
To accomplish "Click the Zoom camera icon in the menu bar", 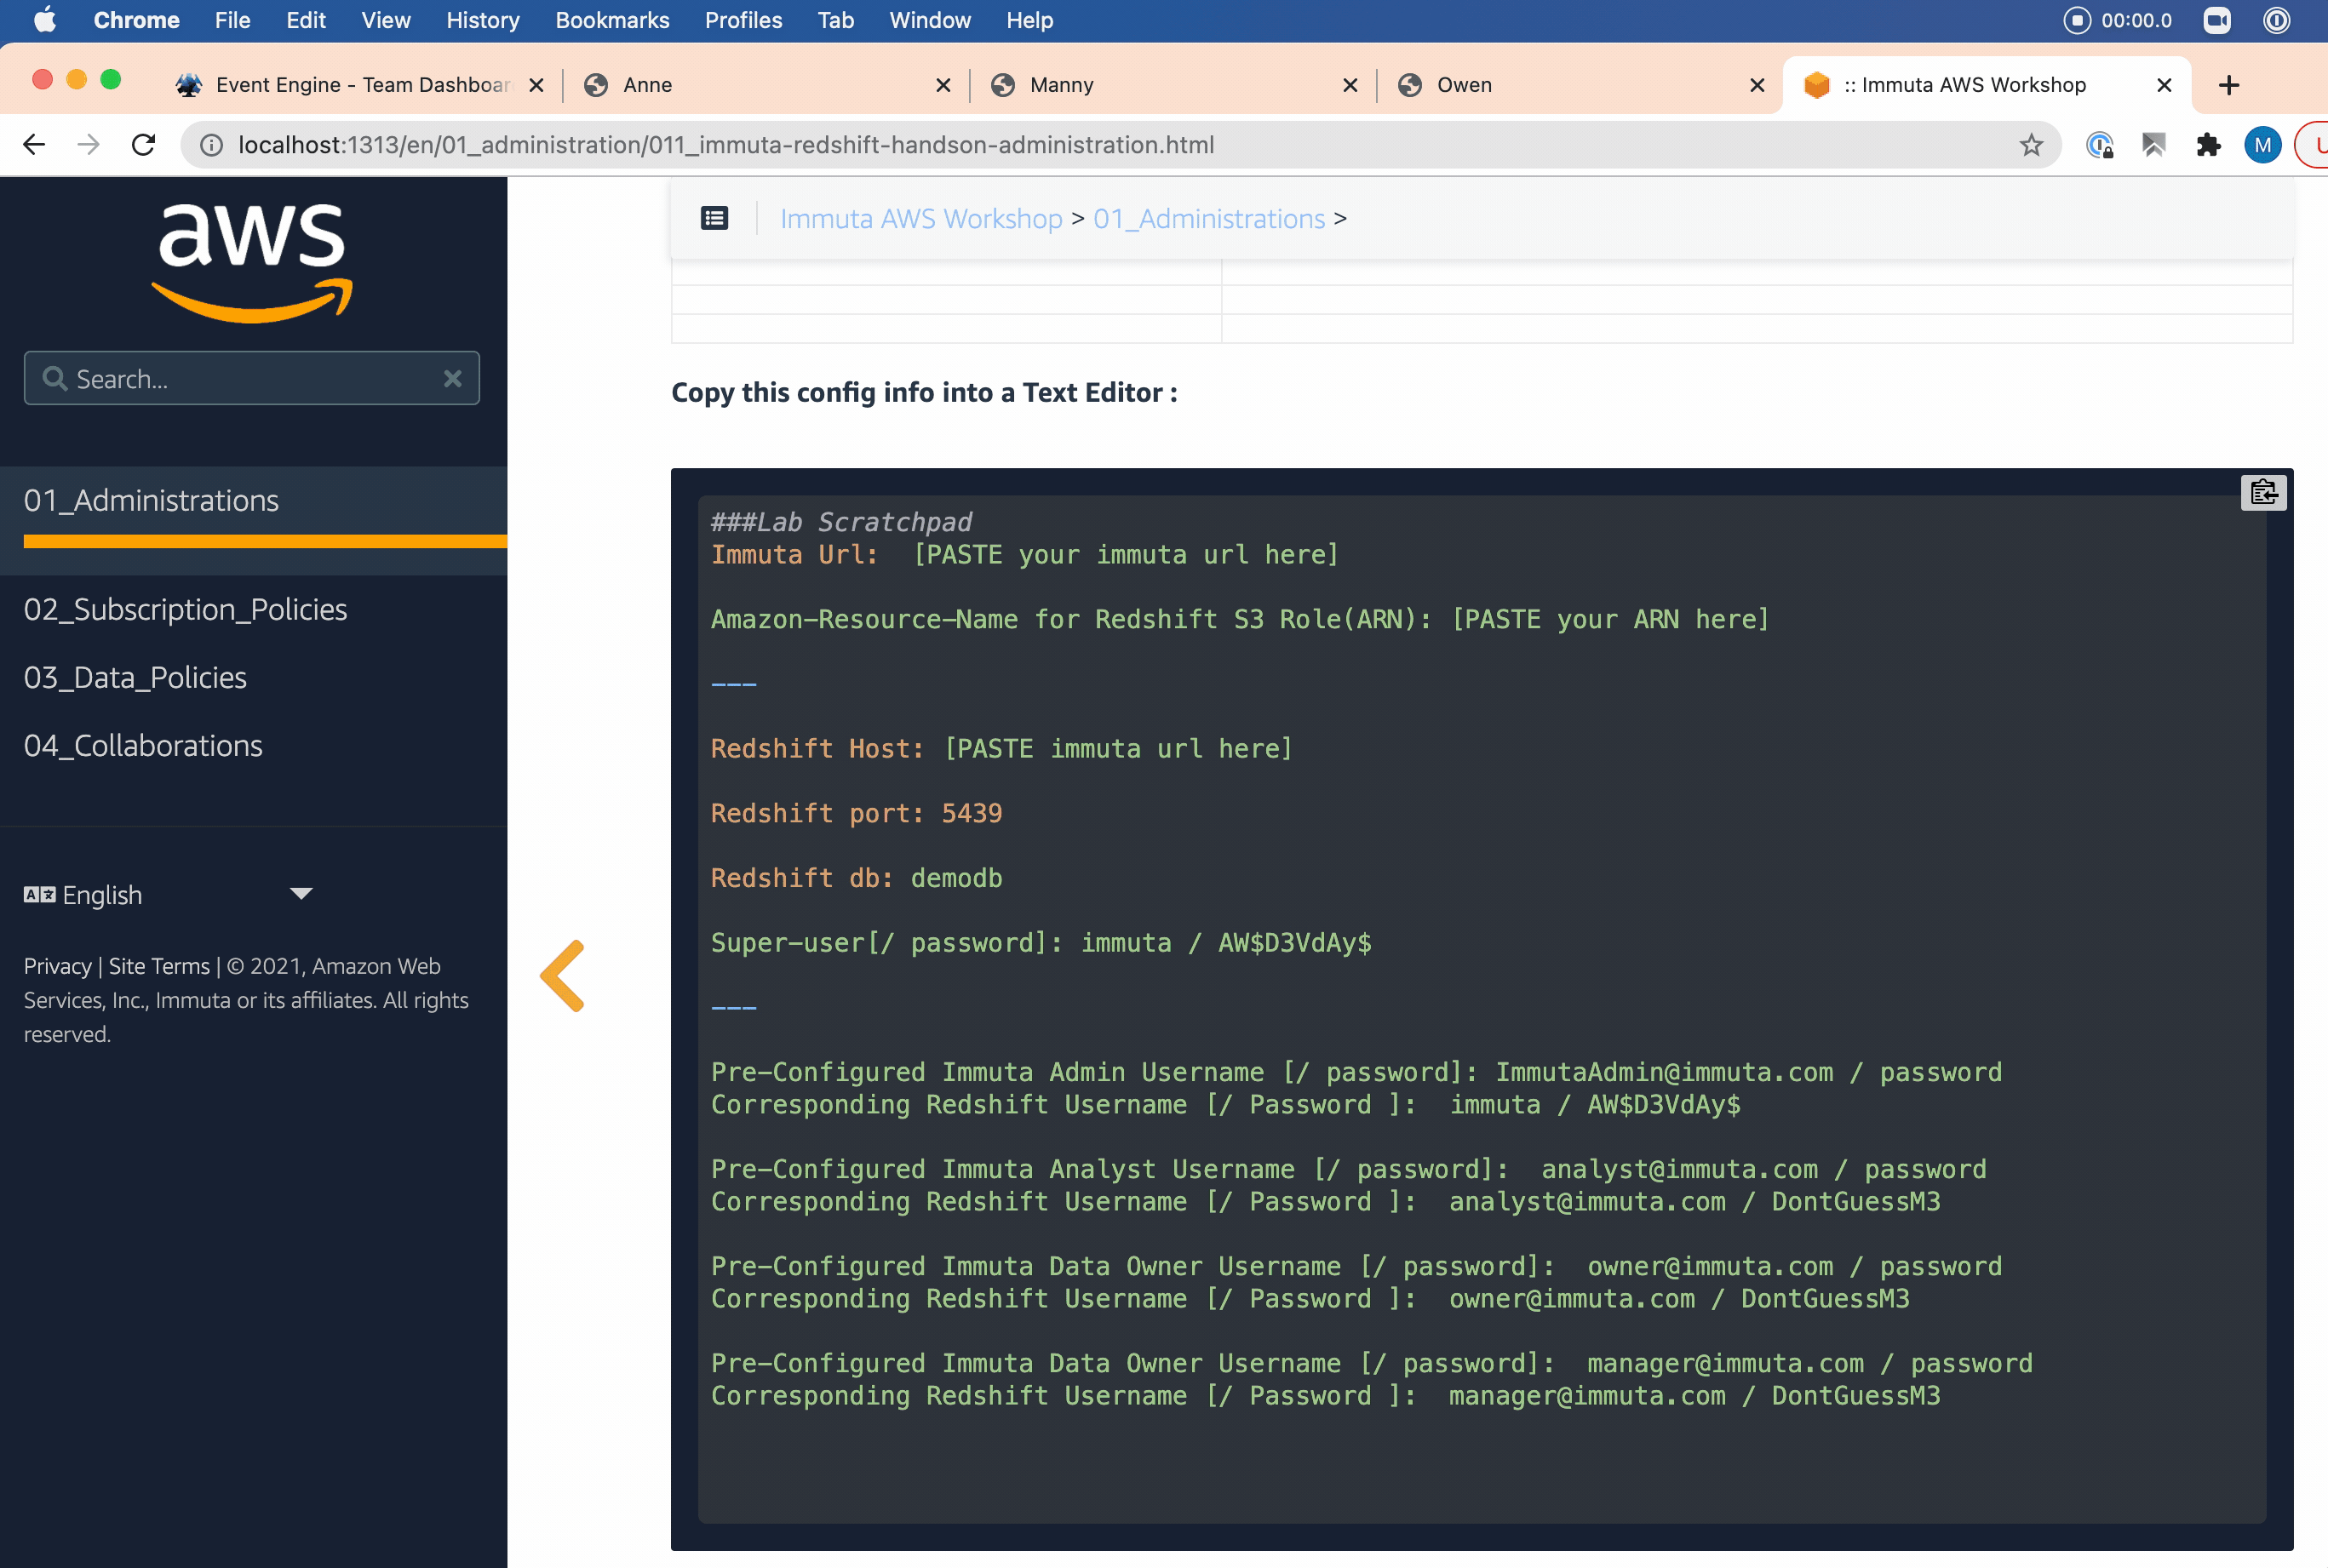I will tap(2217, 20).
